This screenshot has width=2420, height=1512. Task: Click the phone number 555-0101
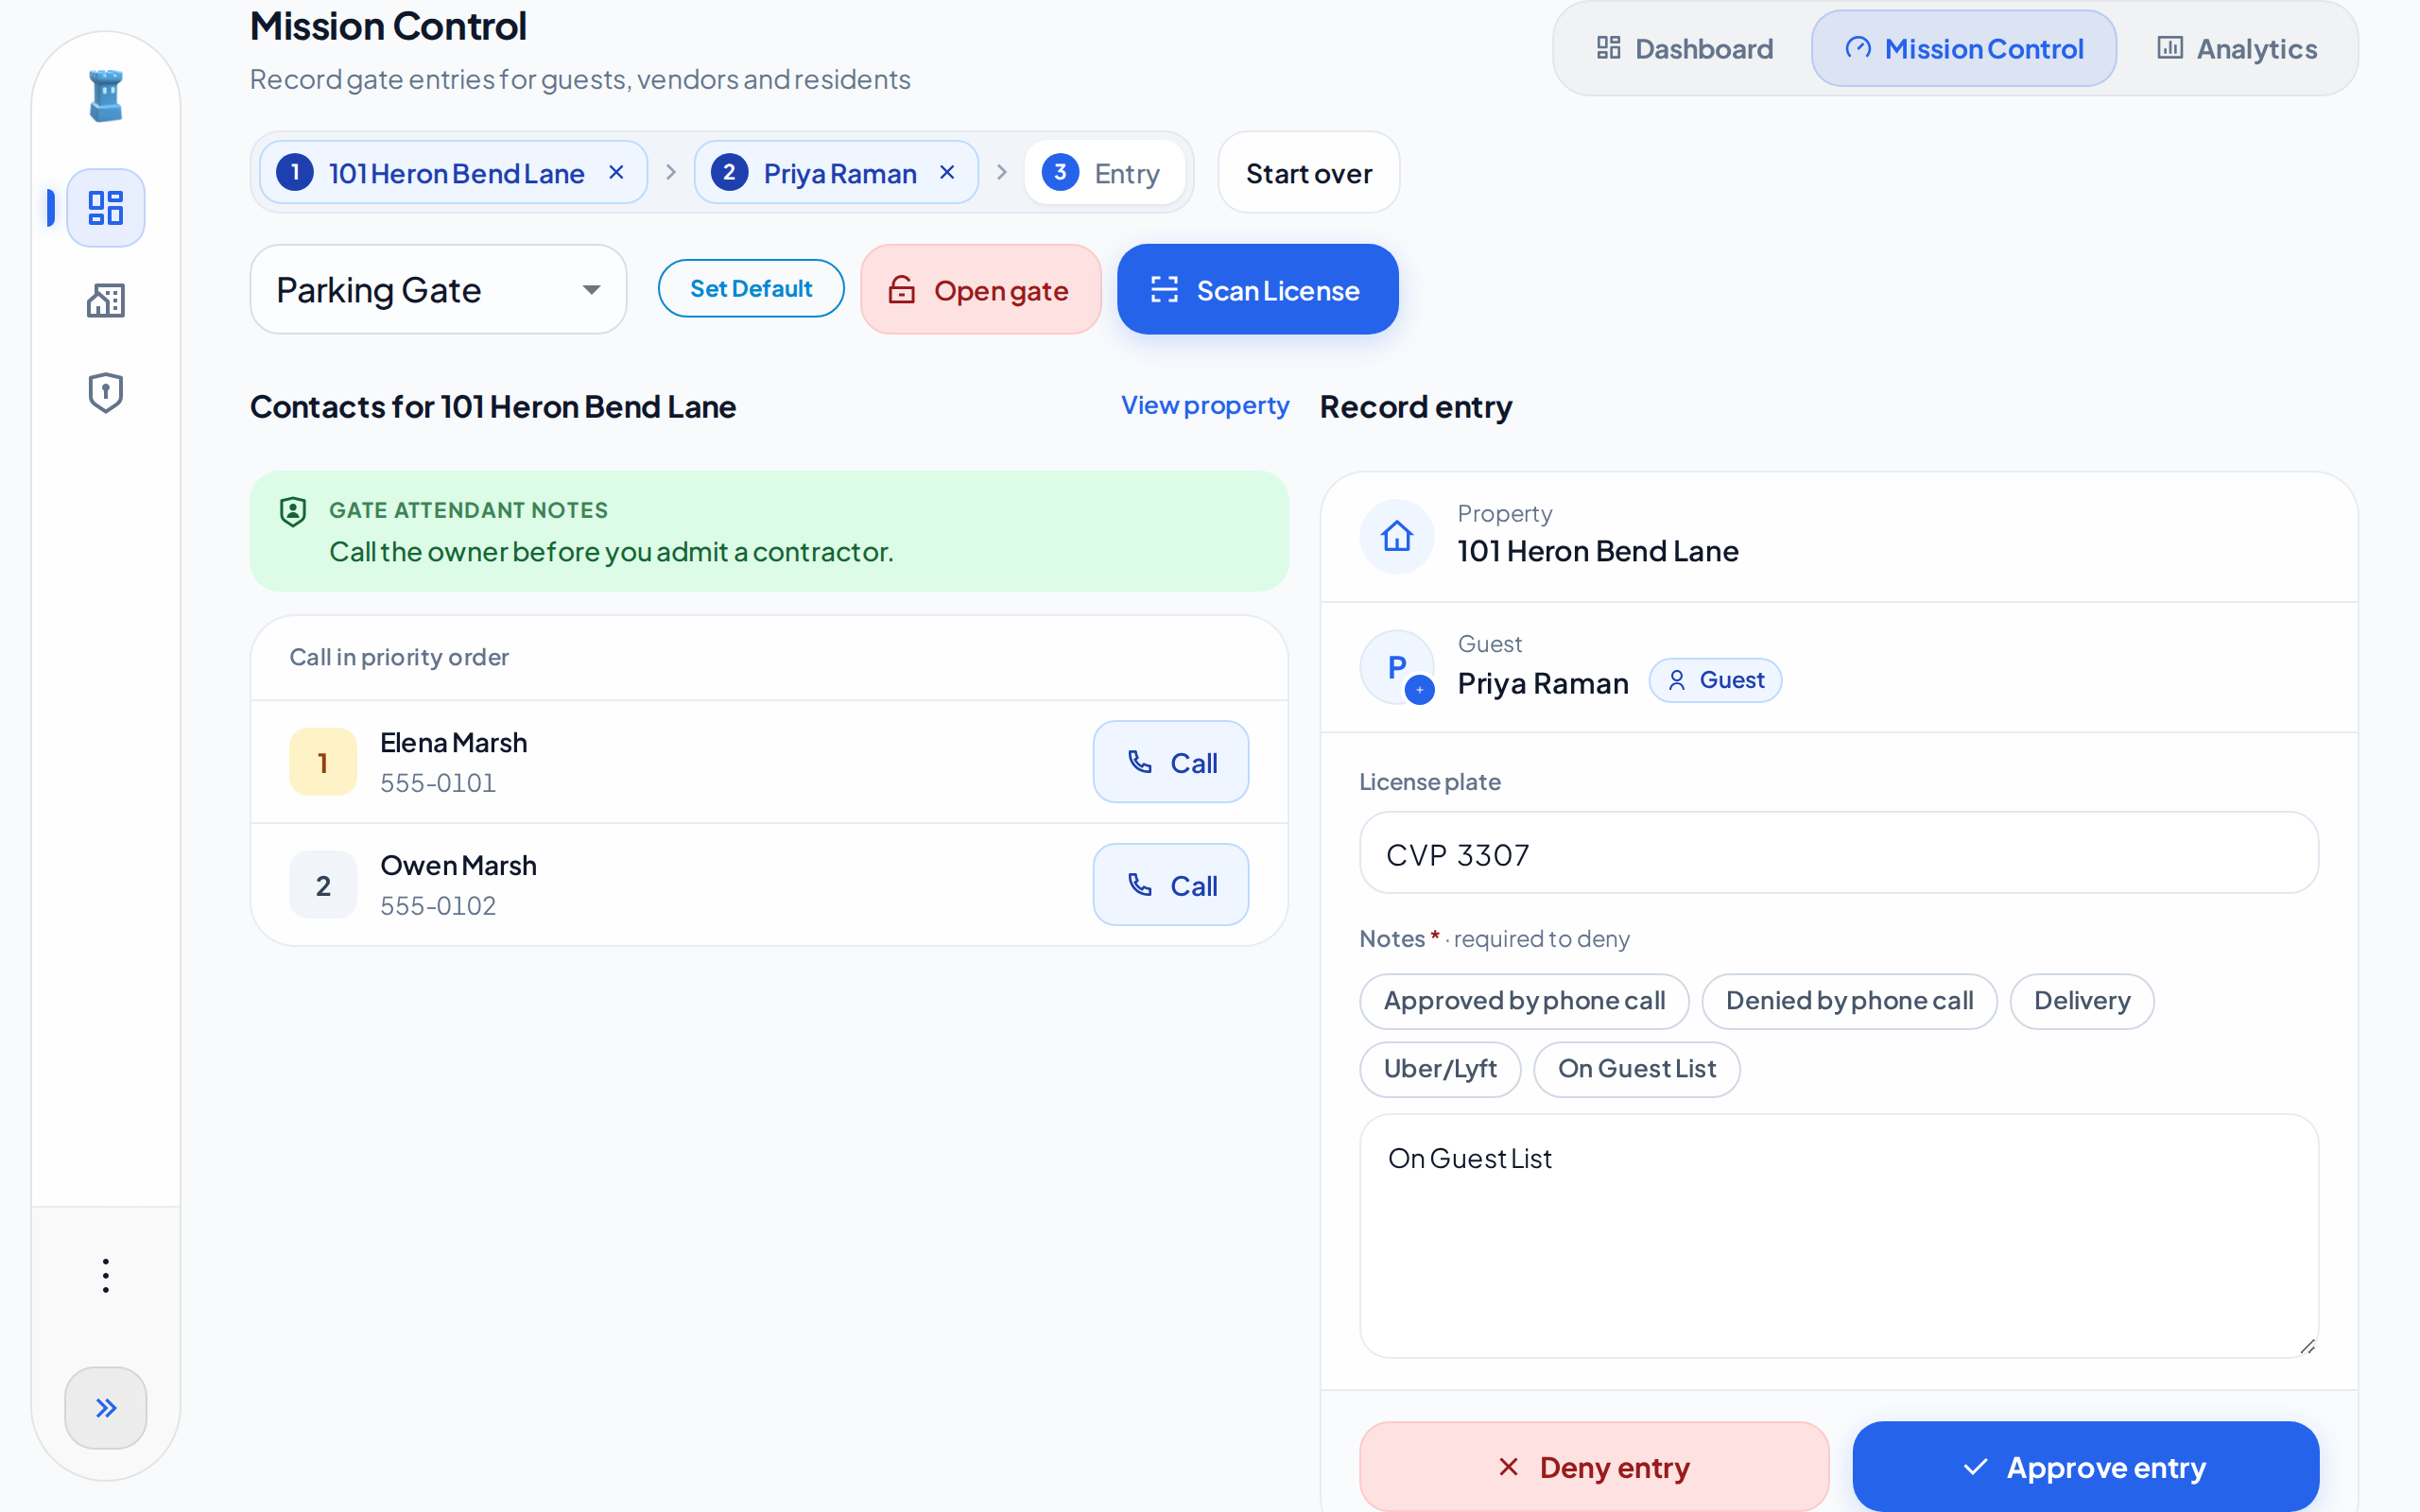(x=438, y=783)
